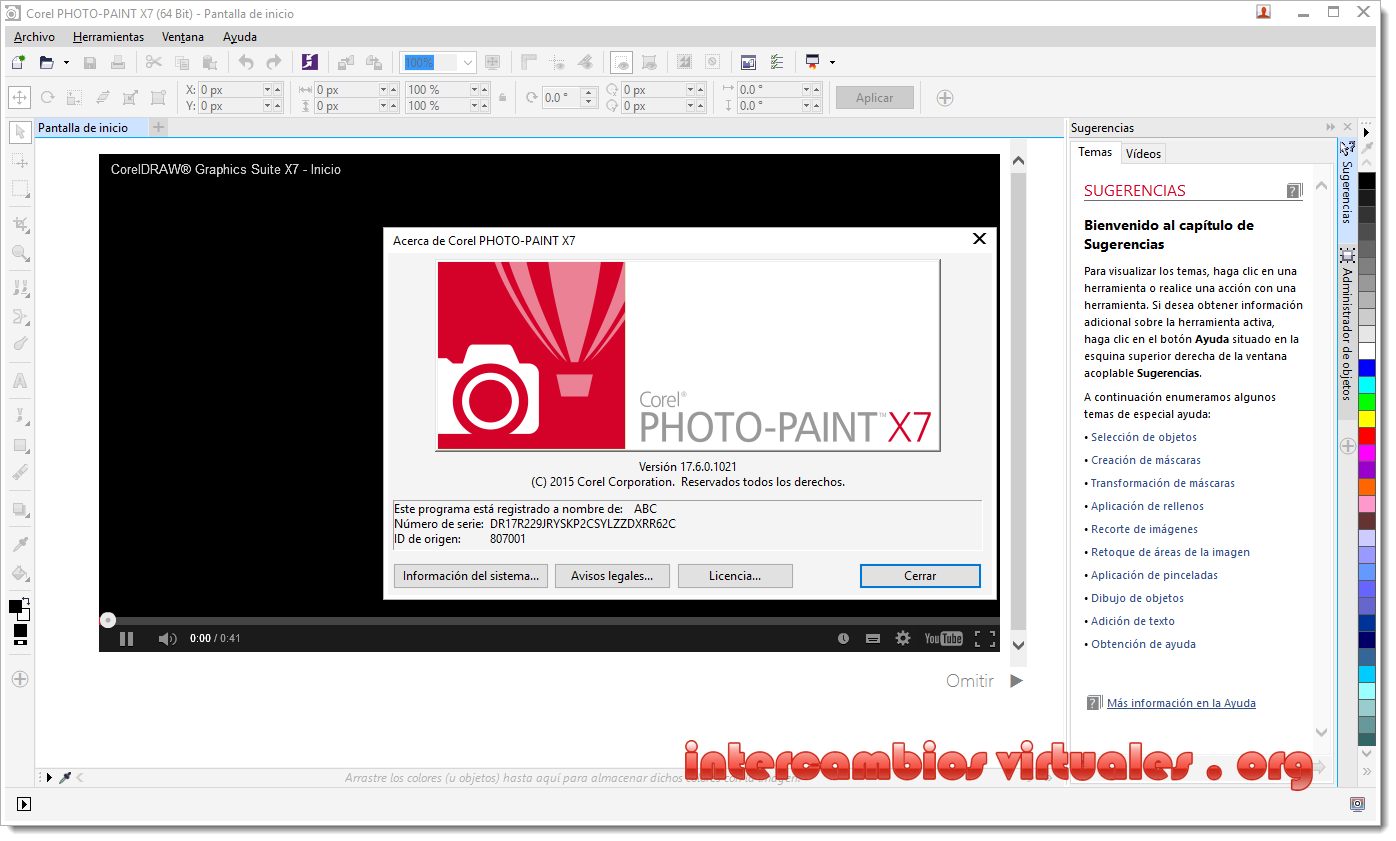Image resolution: width=1396 pixels, height=841 pixels.
Task: Click the Omitir skip link
Action: pyautogui.click(x=970, y=681)
